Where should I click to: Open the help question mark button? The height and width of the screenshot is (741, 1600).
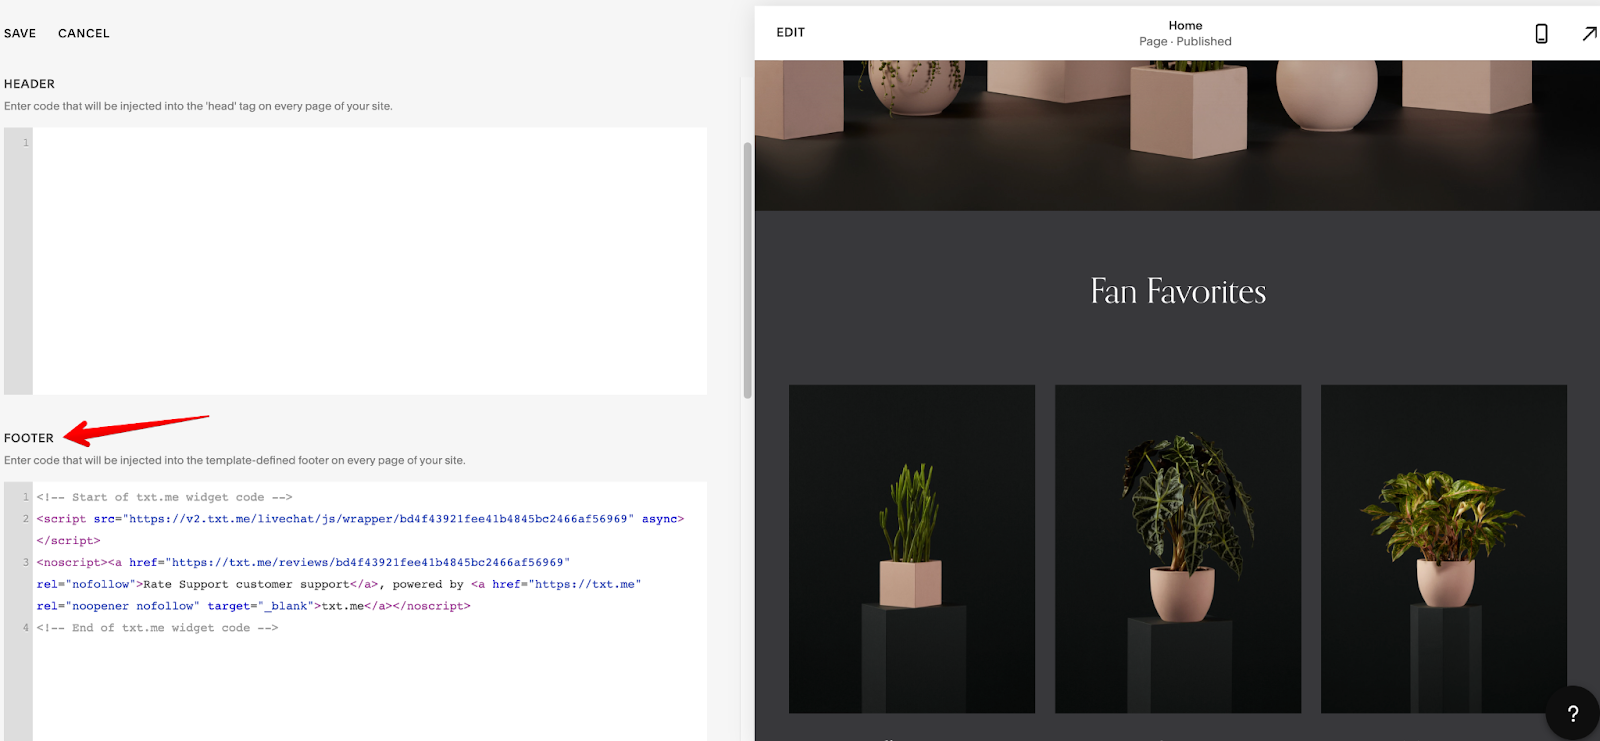pyautogui.click(x=1572, y=713)
